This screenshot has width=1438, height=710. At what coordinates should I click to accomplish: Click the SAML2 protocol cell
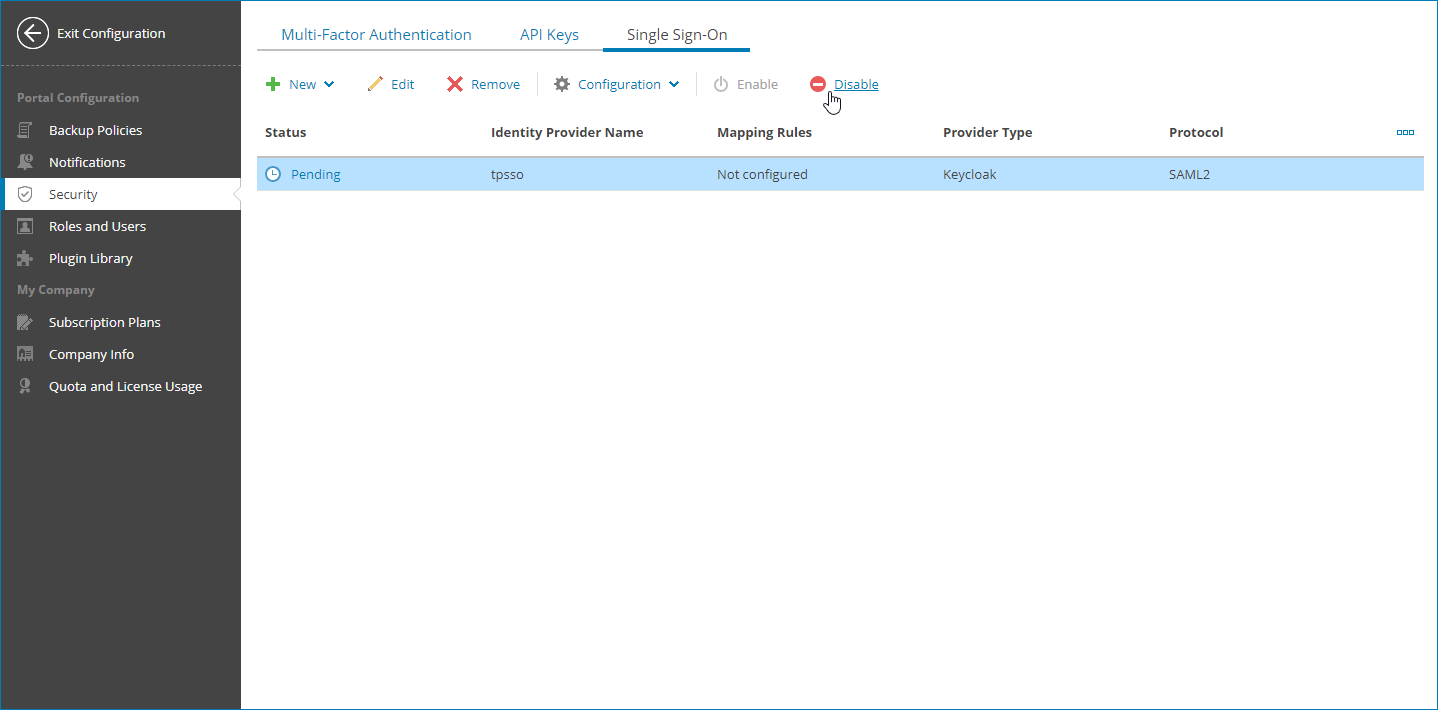[1190, 174]
